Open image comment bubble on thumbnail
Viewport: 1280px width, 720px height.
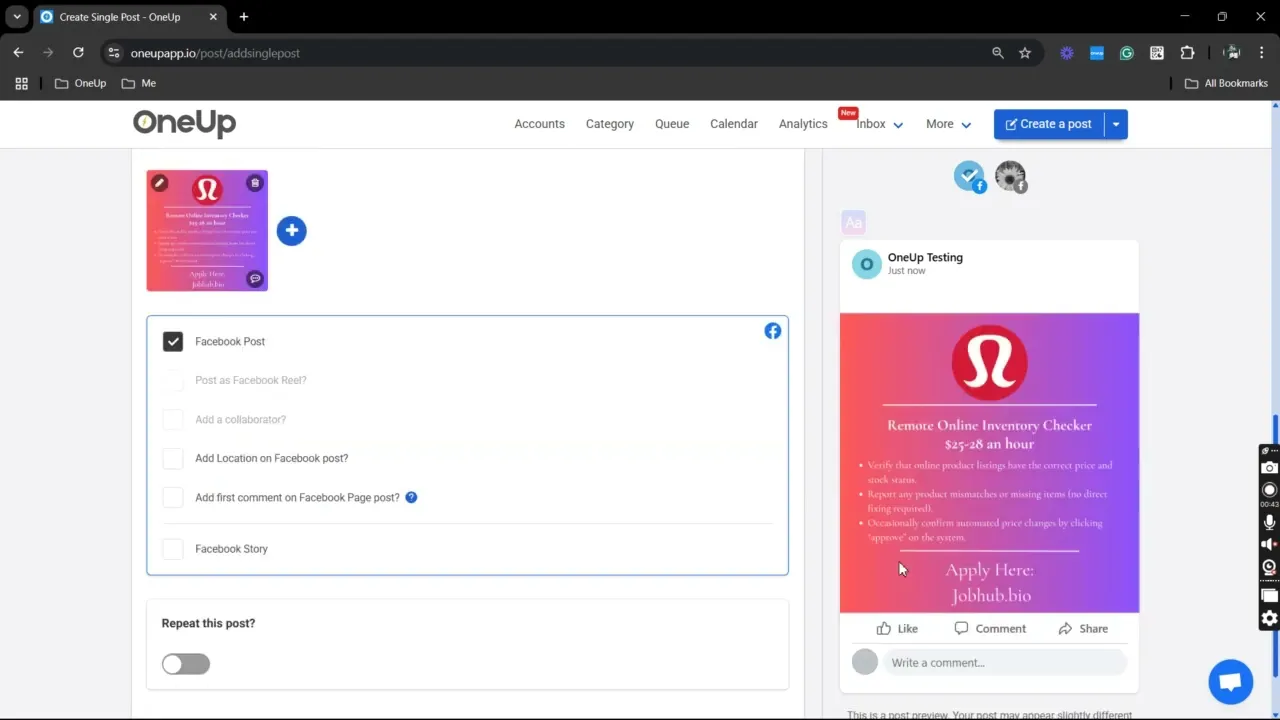click(255, 279)
